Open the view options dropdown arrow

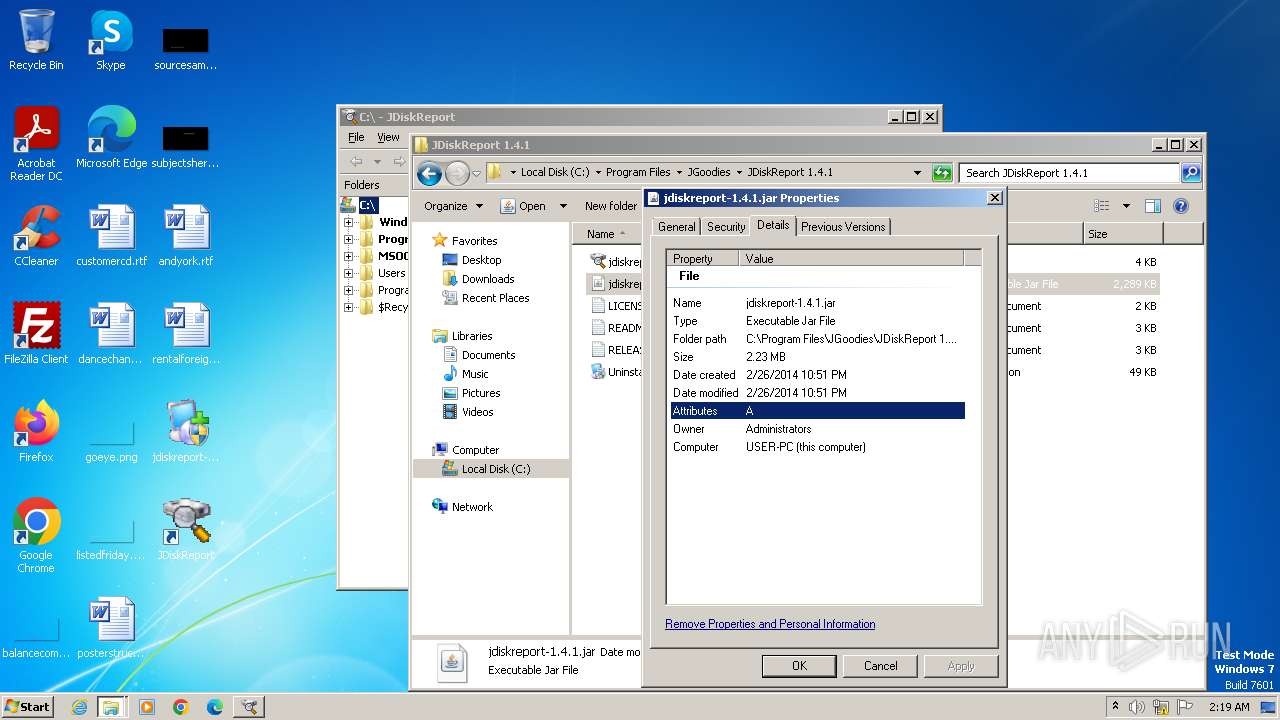(1126, 206)
